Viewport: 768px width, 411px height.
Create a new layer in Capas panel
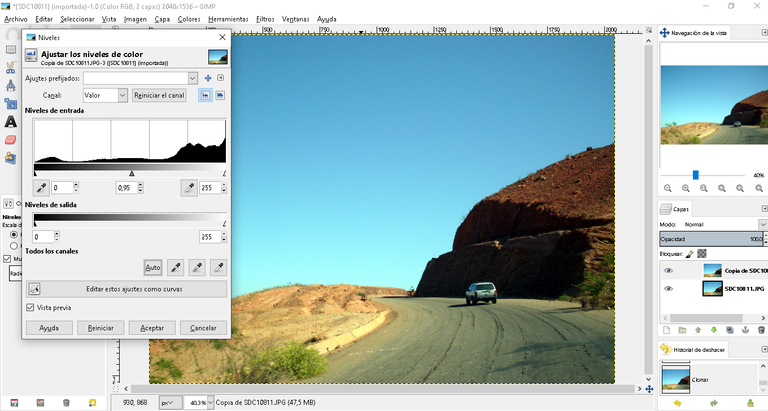666,330
